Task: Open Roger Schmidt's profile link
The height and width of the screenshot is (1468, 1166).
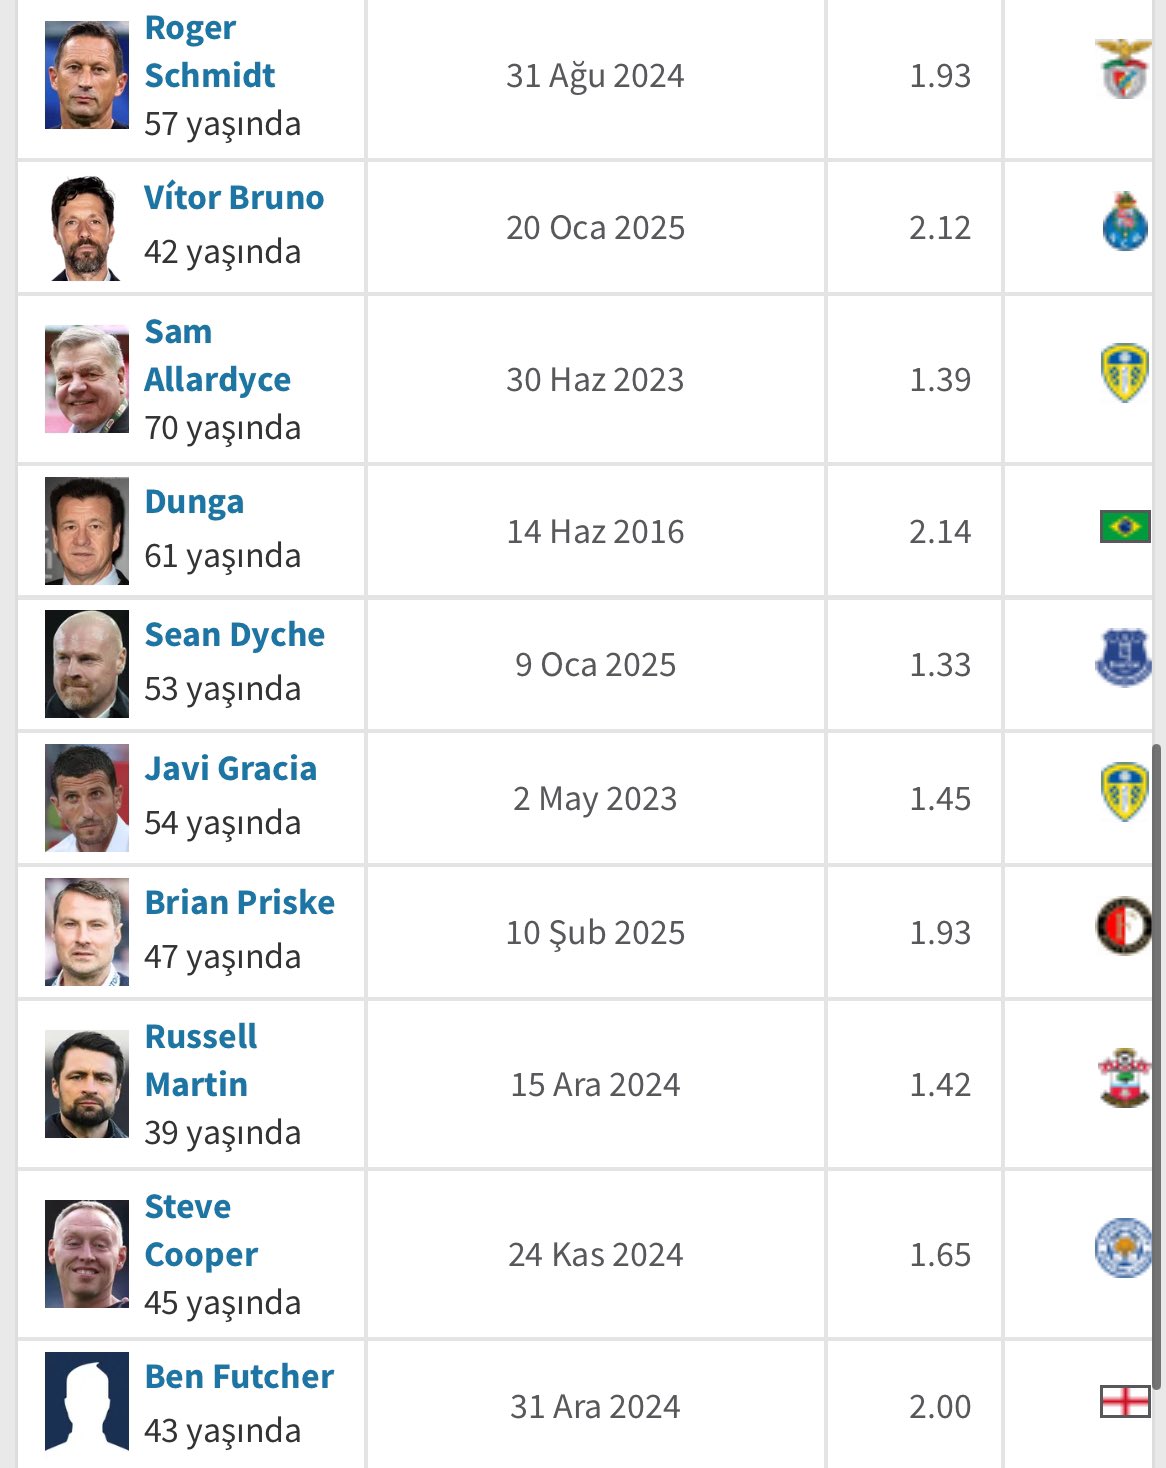Action: point(210,51)
